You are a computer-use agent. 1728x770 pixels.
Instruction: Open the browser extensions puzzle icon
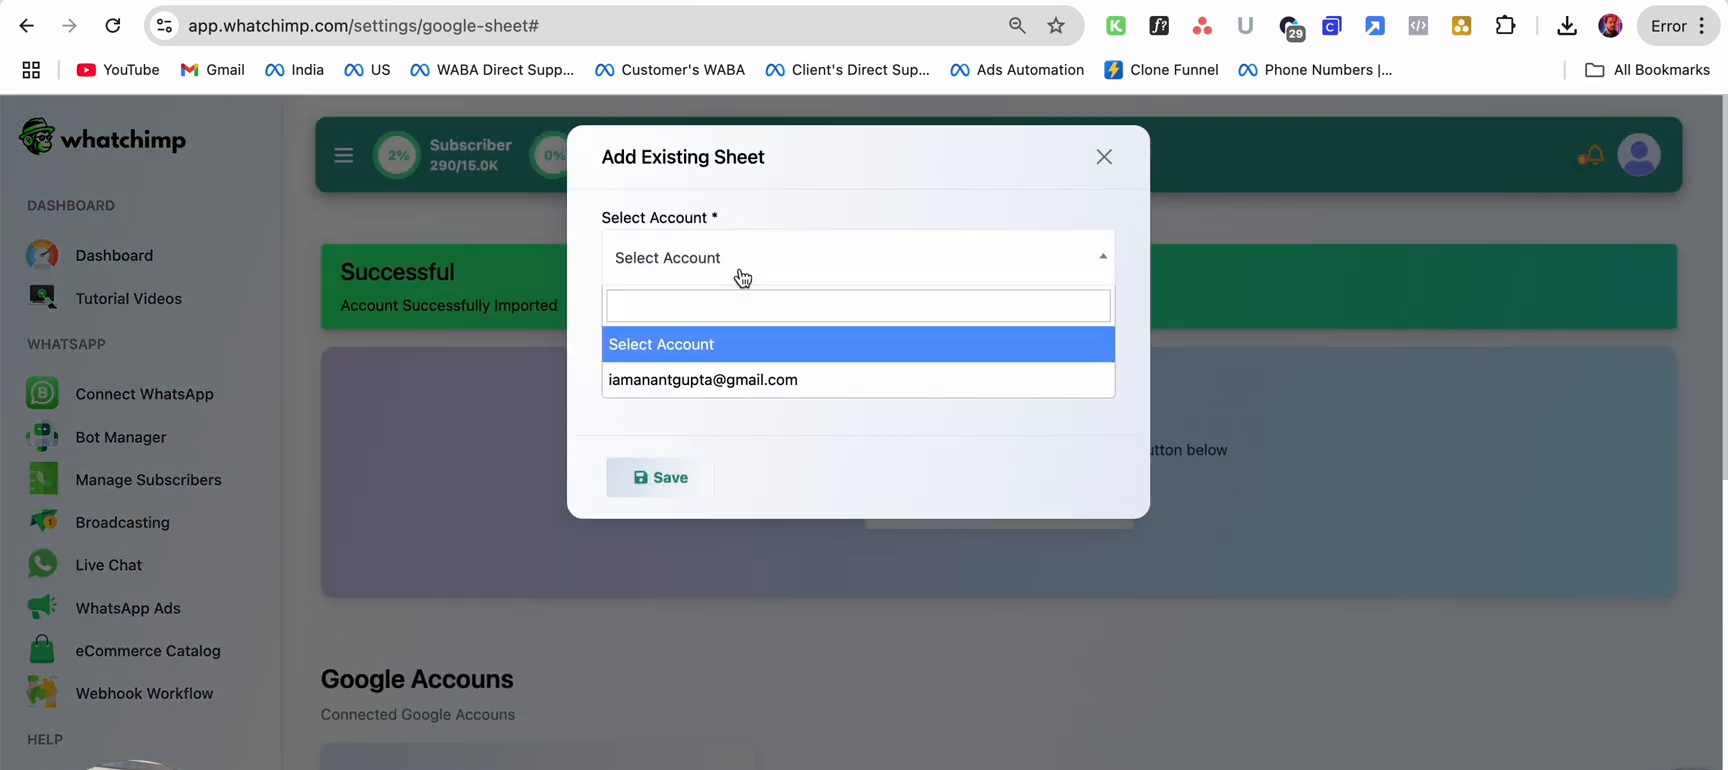1505,26
